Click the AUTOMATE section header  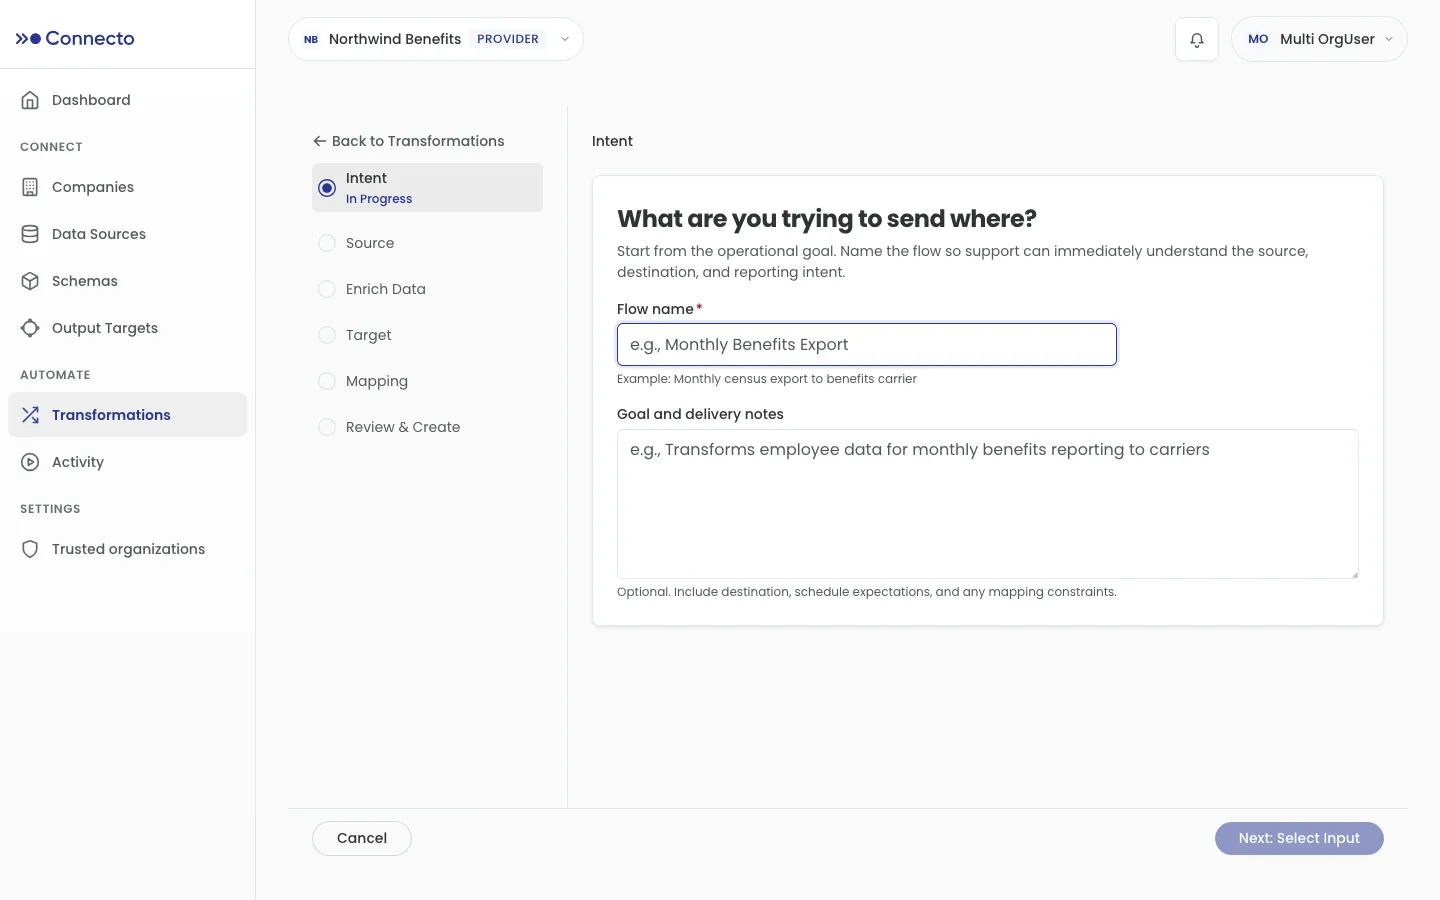click(x=55, y=375)
